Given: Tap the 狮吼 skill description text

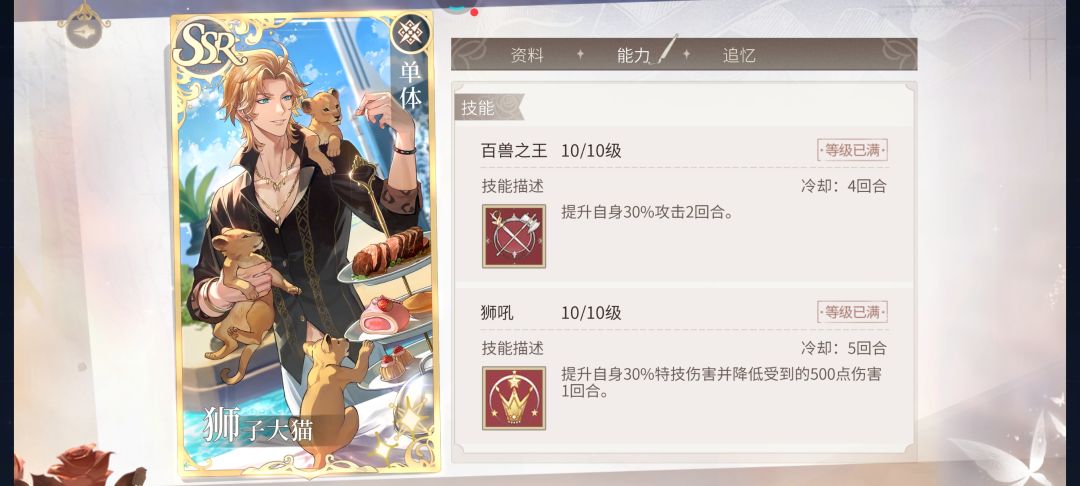Looking at the screenshot, I should coord(722,383).
